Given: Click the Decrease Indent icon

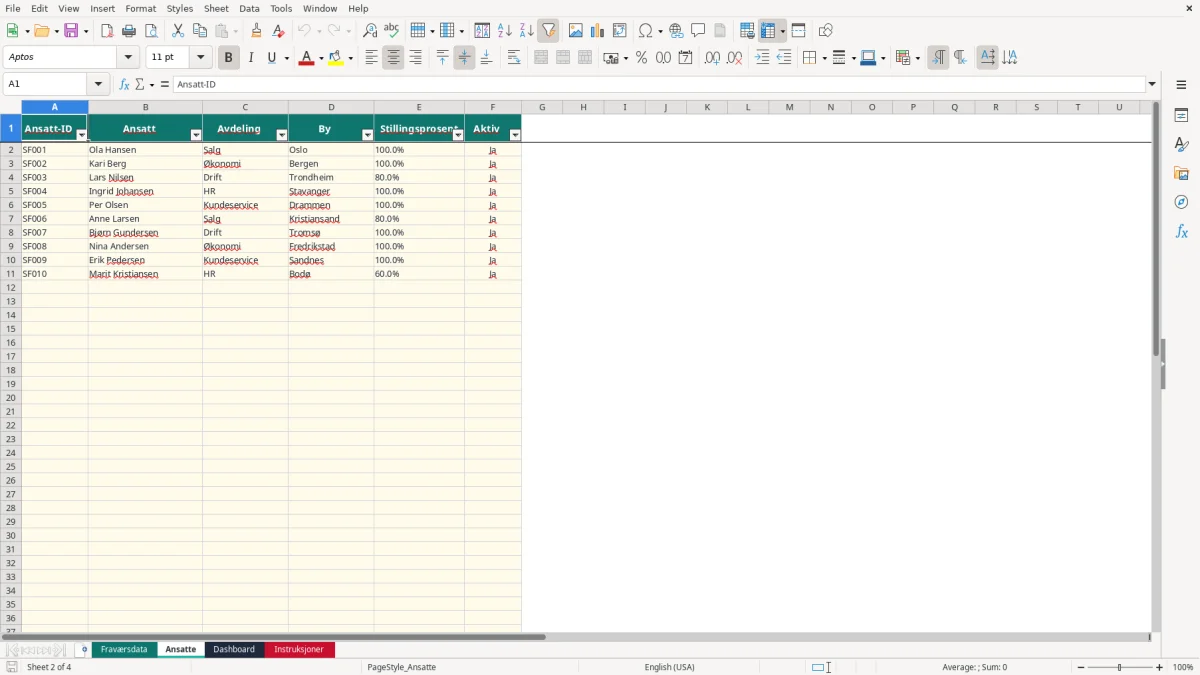Looking at the screenshot, I should pos(784,58).
